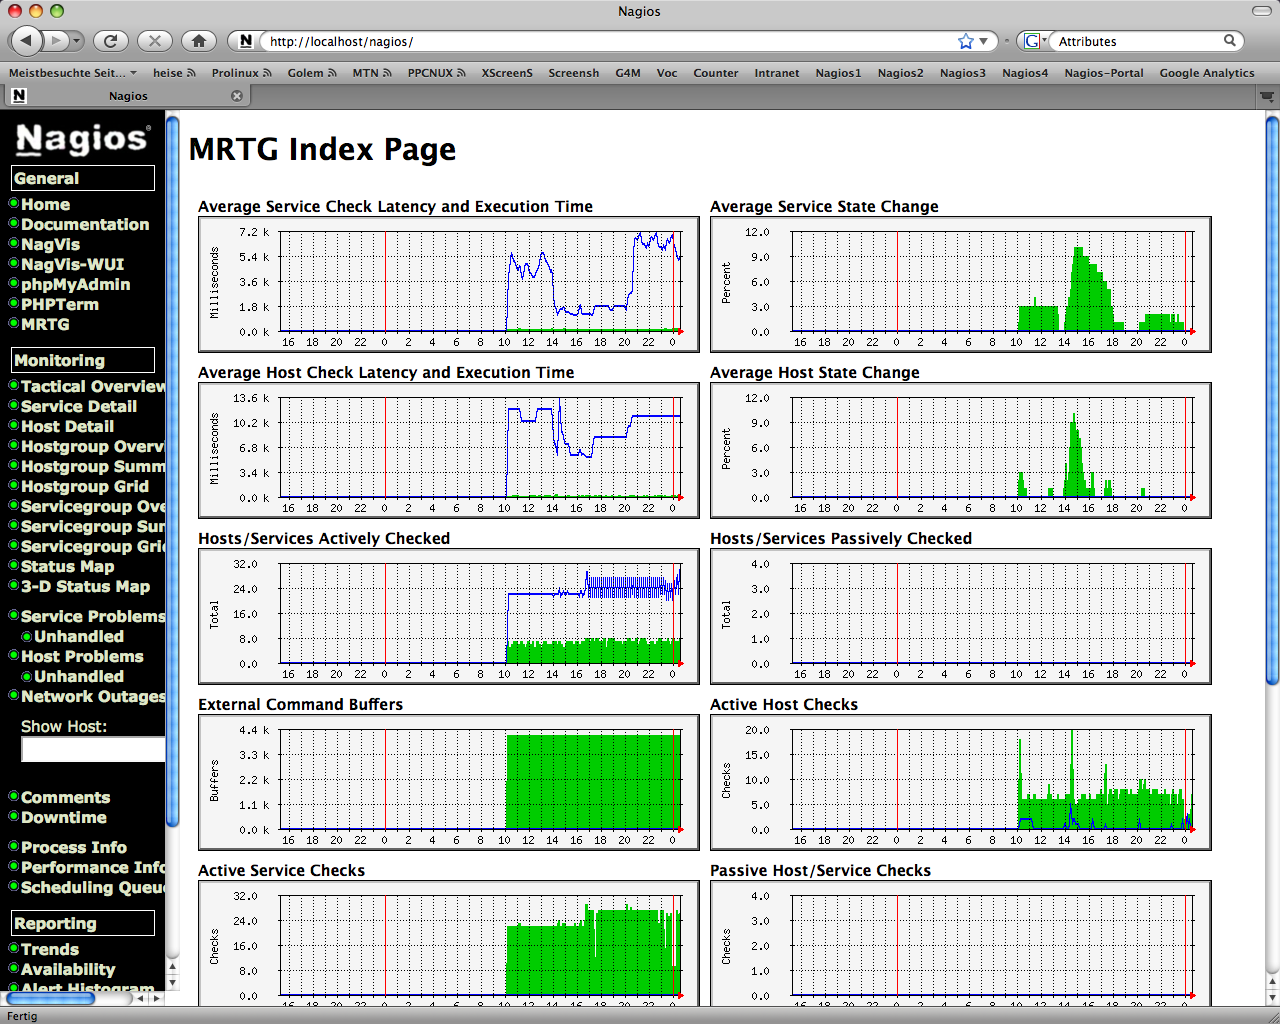The height and width of the screenshot is (1024, 1280).
Task: Open the home page via house icon
Action: (x=199, y=41)
